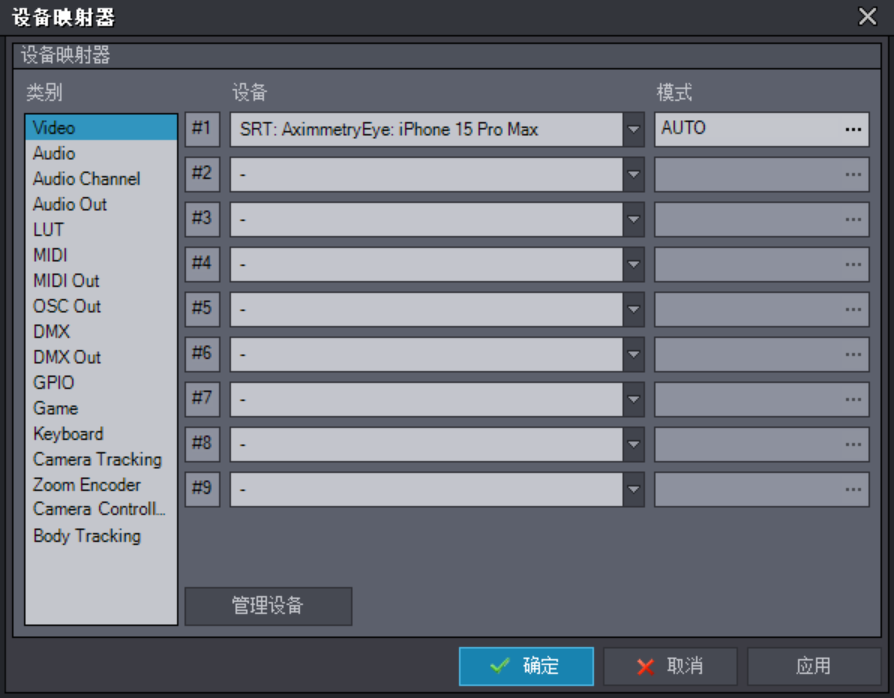The width and height of the screenshot is (894, 698).
Task: Select the MIDI category
Action: [101, 255]
